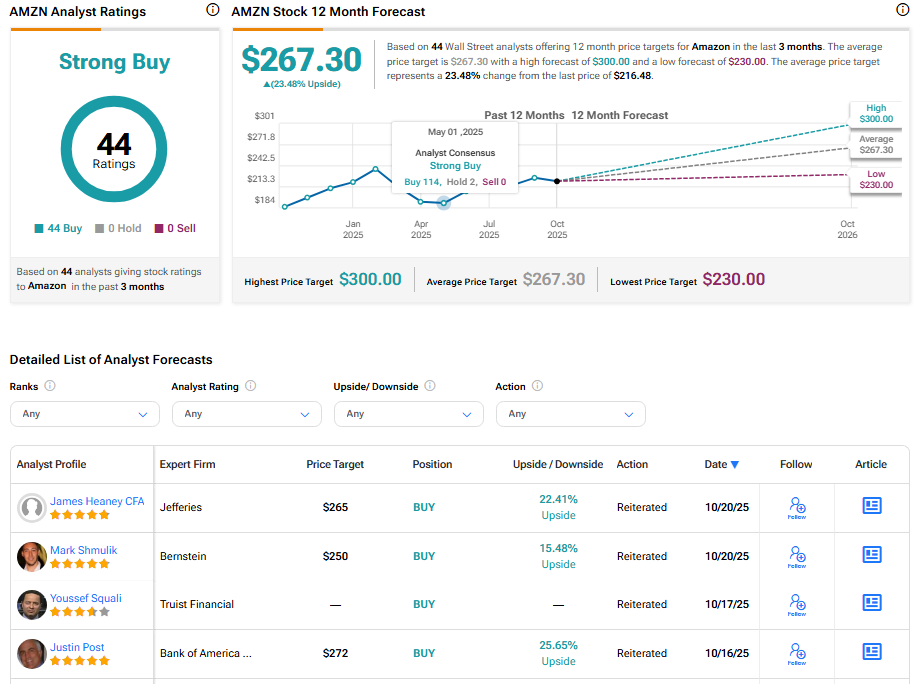Expand the Analyst Rating dropdown
This screenshot has height=684, width=923.
[246, 414]
